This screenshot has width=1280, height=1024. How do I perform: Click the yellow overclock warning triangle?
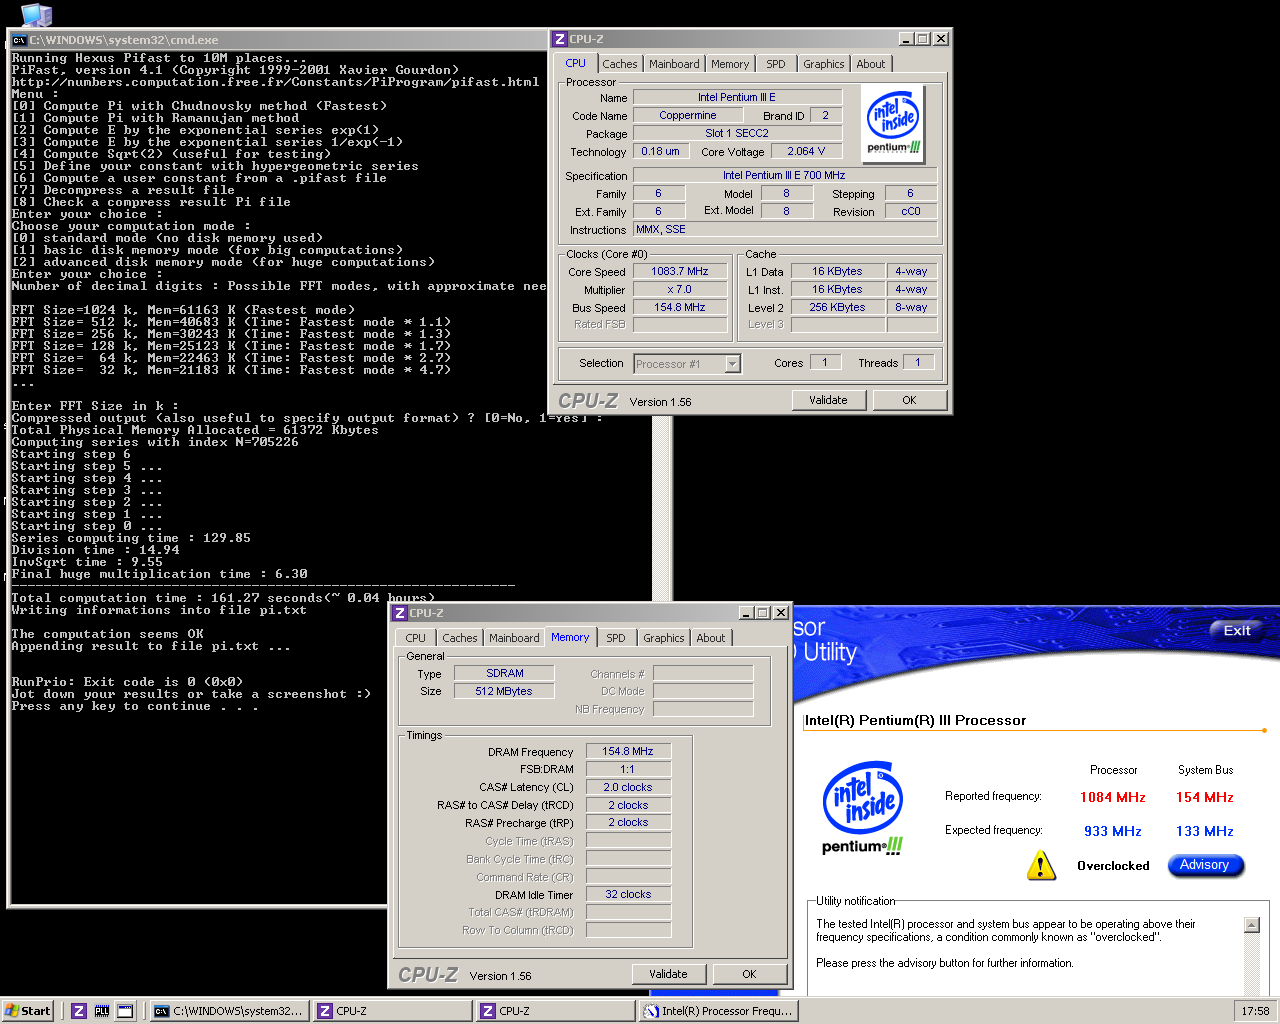coord(1041,865)
